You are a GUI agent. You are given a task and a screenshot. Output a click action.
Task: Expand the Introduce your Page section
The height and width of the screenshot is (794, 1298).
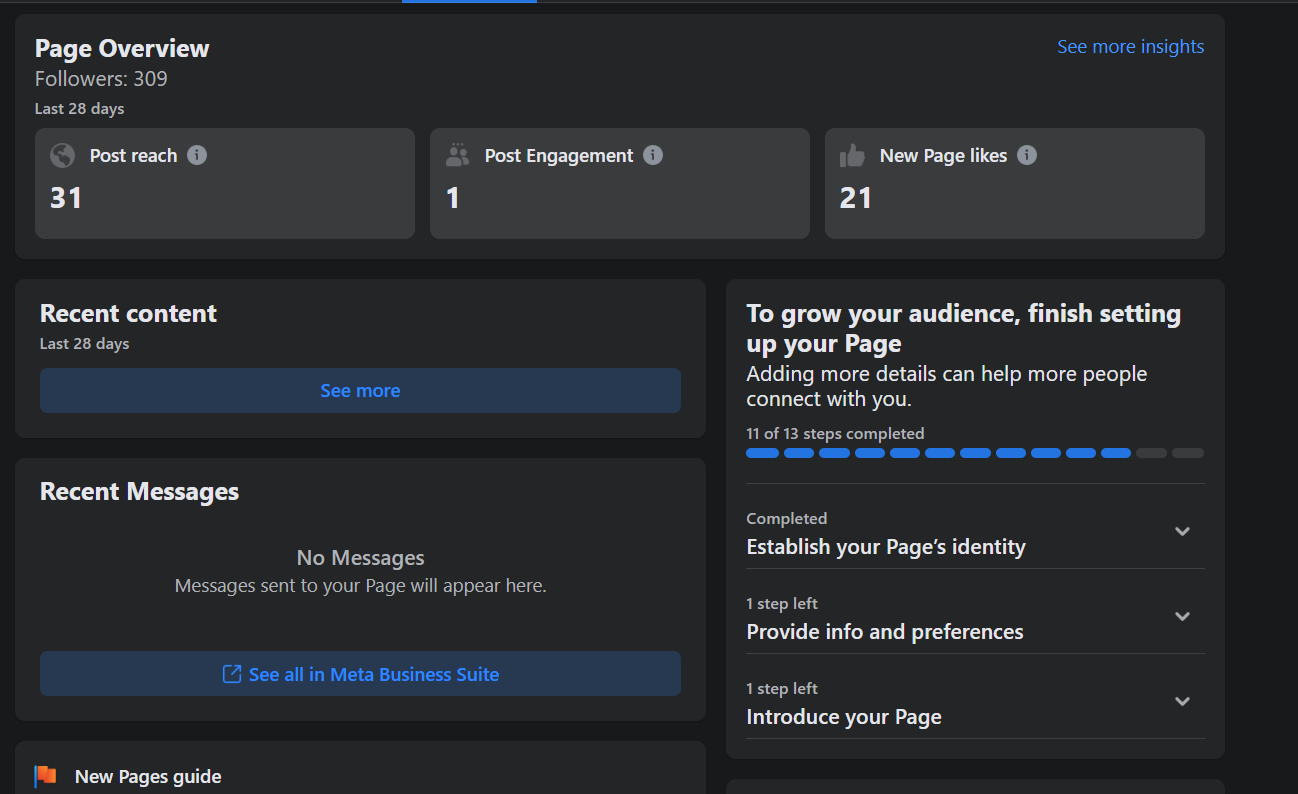1182,701
